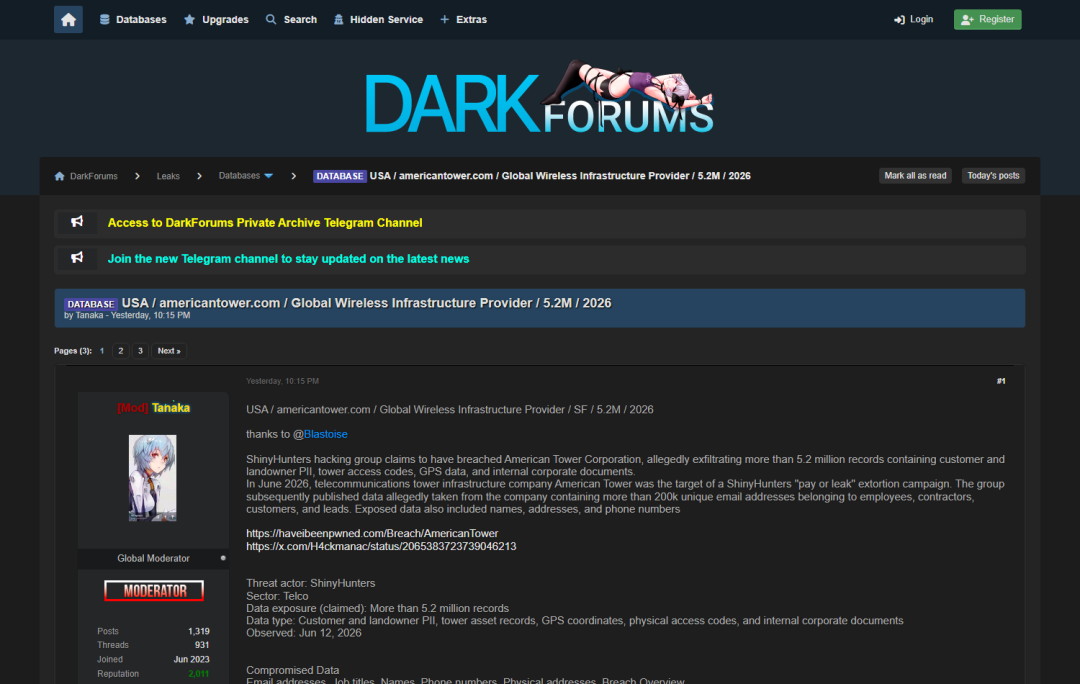Viewport: 1080px width, 684px height.
Task: Click the home icon in navbar
Action: coord(68,19)
